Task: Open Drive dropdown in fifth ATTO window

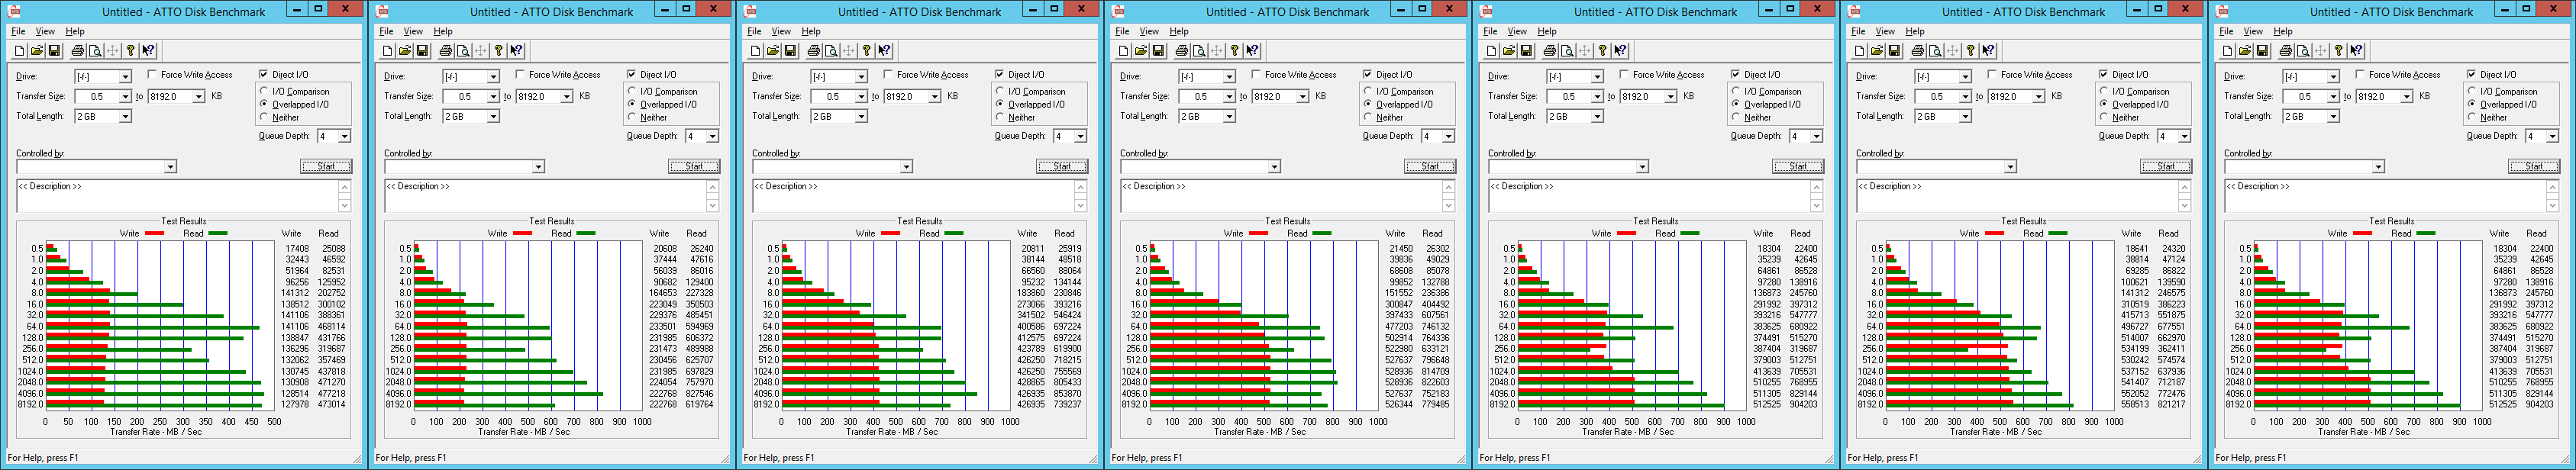Action: pos(1598,77)
